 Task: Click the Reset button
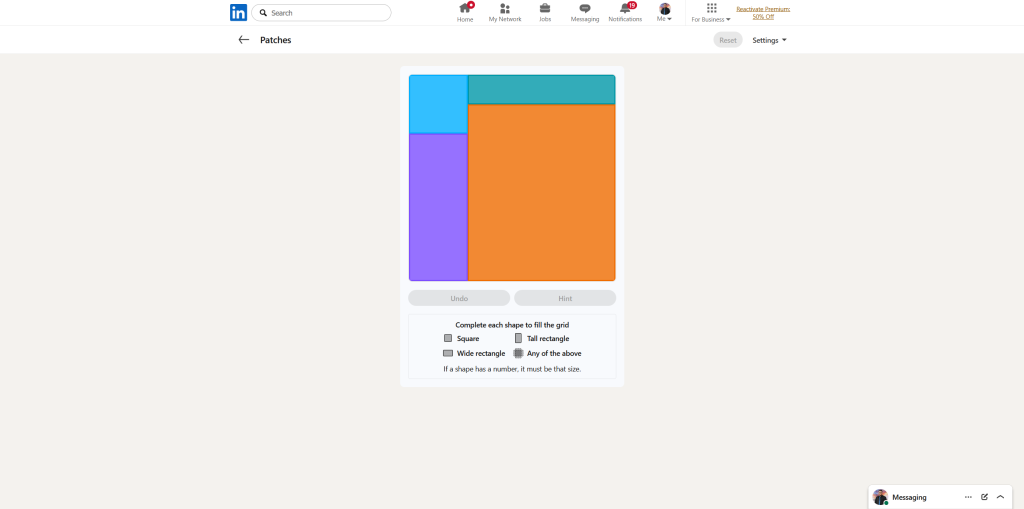click(728, 40)
